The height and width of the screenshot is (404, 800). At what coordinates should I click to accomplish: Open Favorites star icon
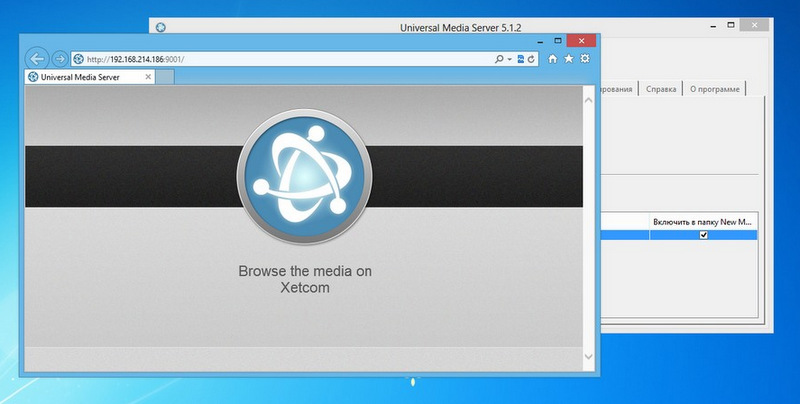(568, 59)
